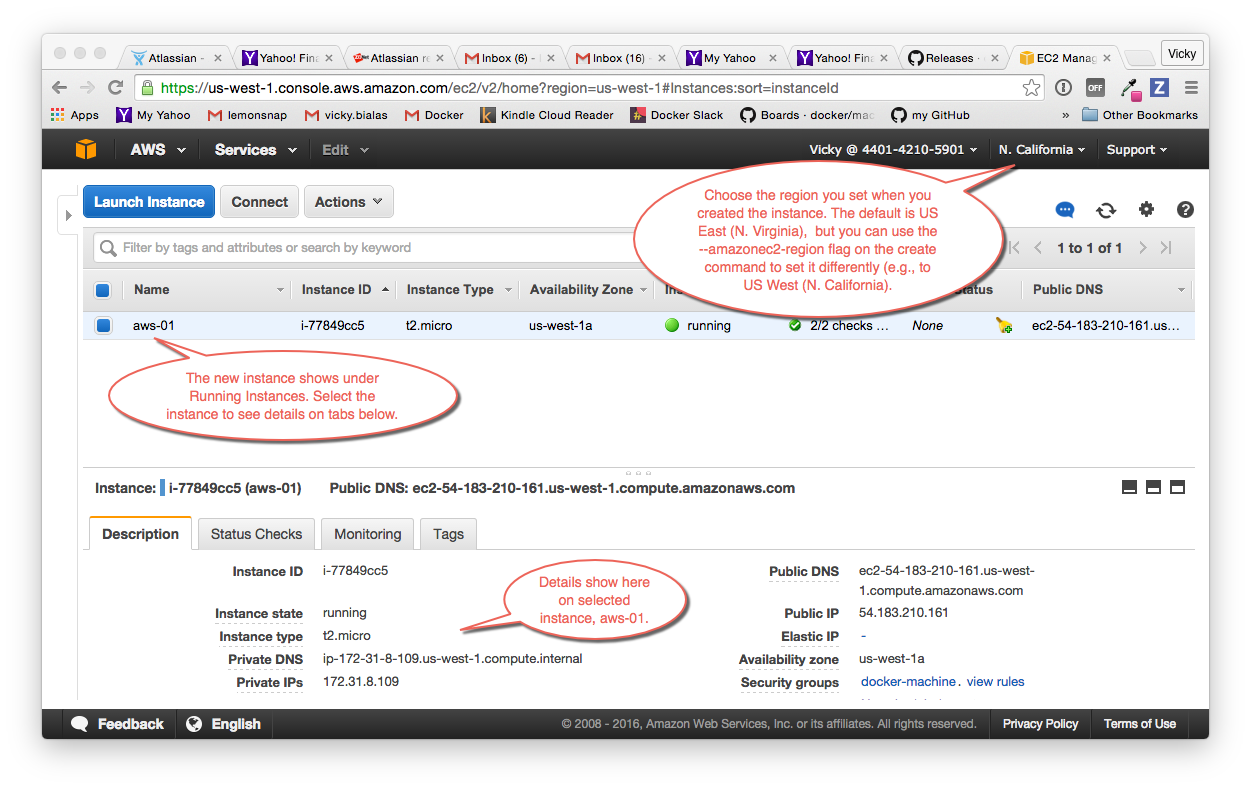Expand the left navigation sidebar arrow
The width and height of the screenshot is (1251, 789).
[x=68, y=216]
